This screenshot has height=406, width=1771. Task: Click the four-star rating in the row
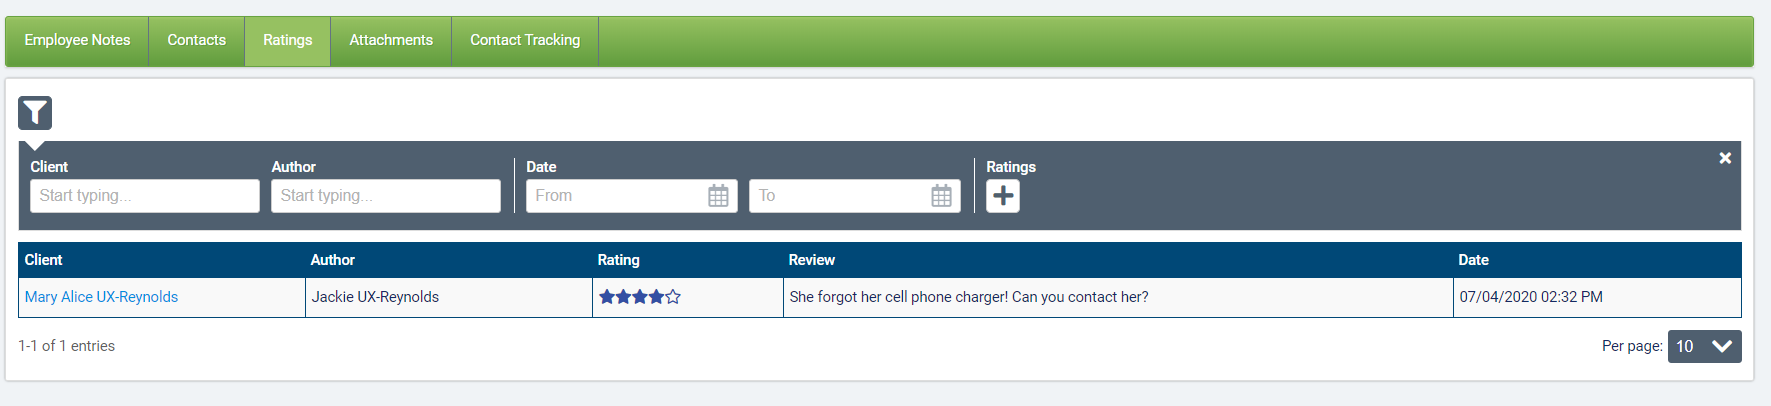[x=640, y=297]
